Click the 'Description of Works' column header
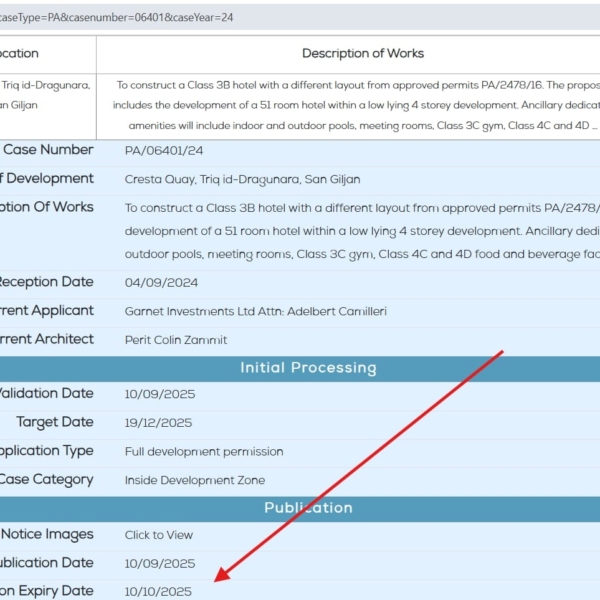 [x=362, y=54]
